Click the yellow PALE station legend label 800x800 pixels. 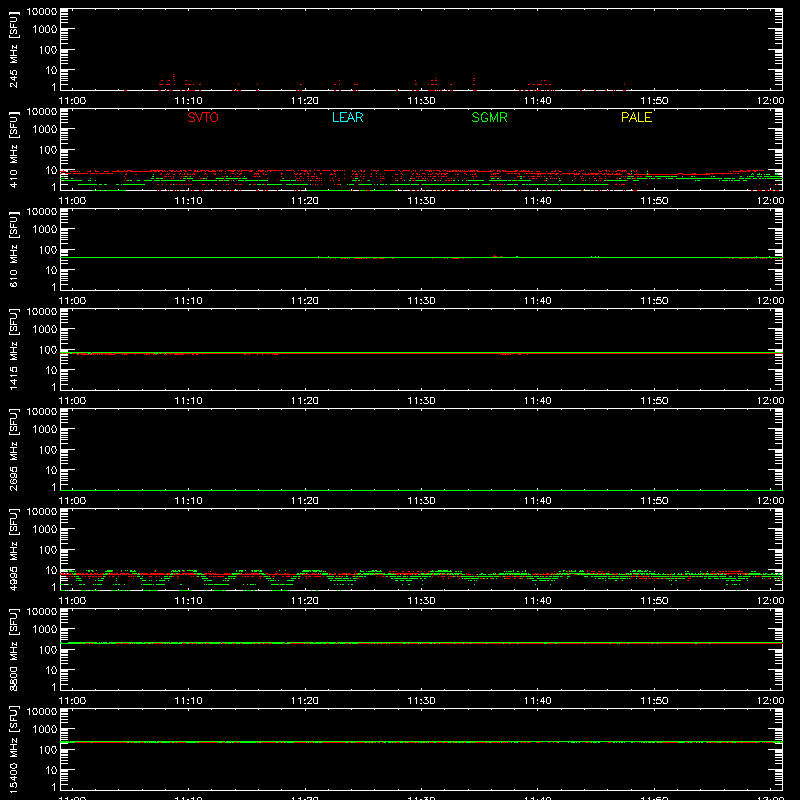636,117
